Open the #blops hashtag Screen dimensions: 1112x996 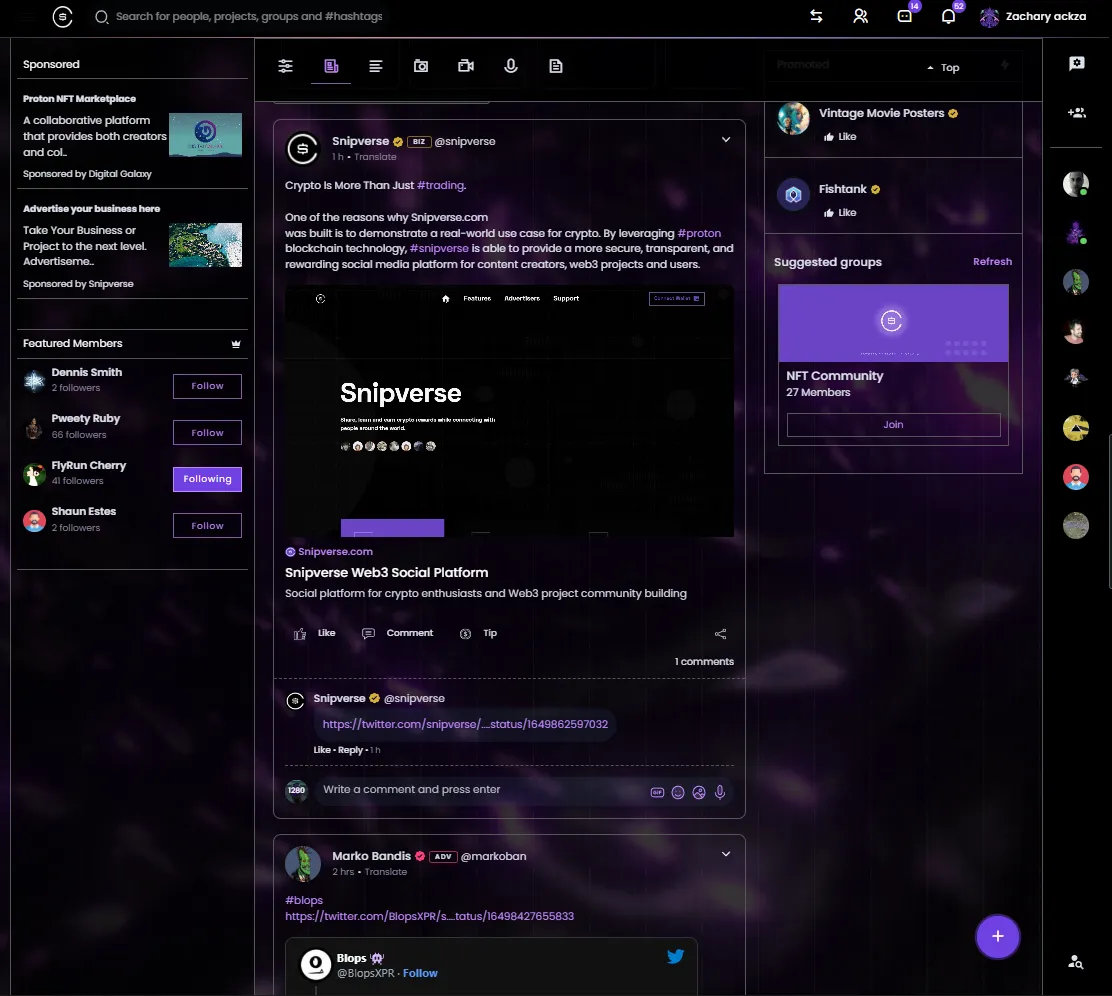pos(304,900)
